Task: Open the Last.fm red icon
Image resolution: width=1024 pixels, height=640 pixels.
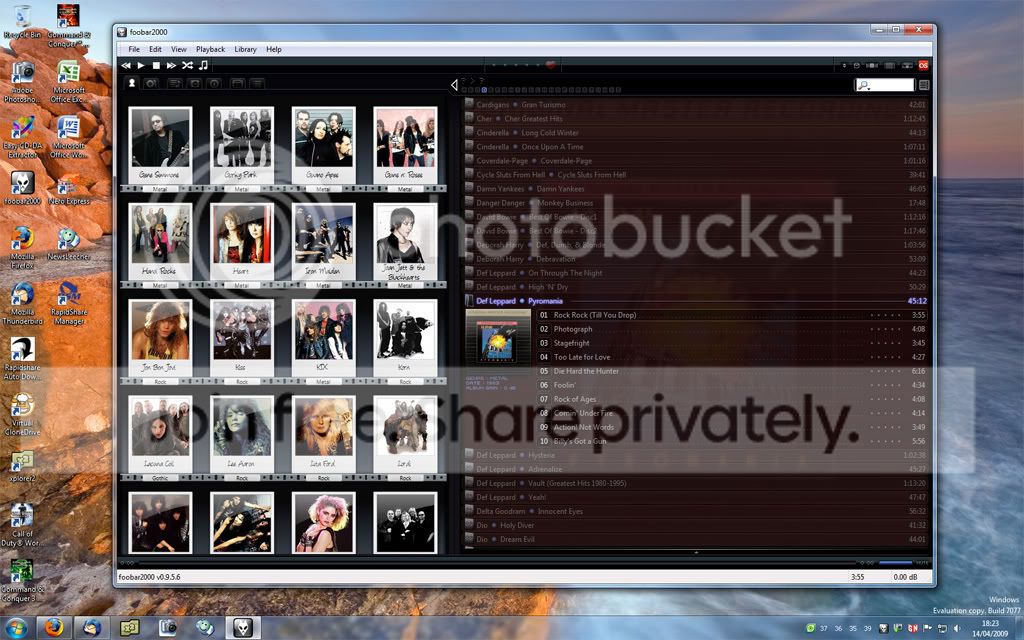Action: 923,65
